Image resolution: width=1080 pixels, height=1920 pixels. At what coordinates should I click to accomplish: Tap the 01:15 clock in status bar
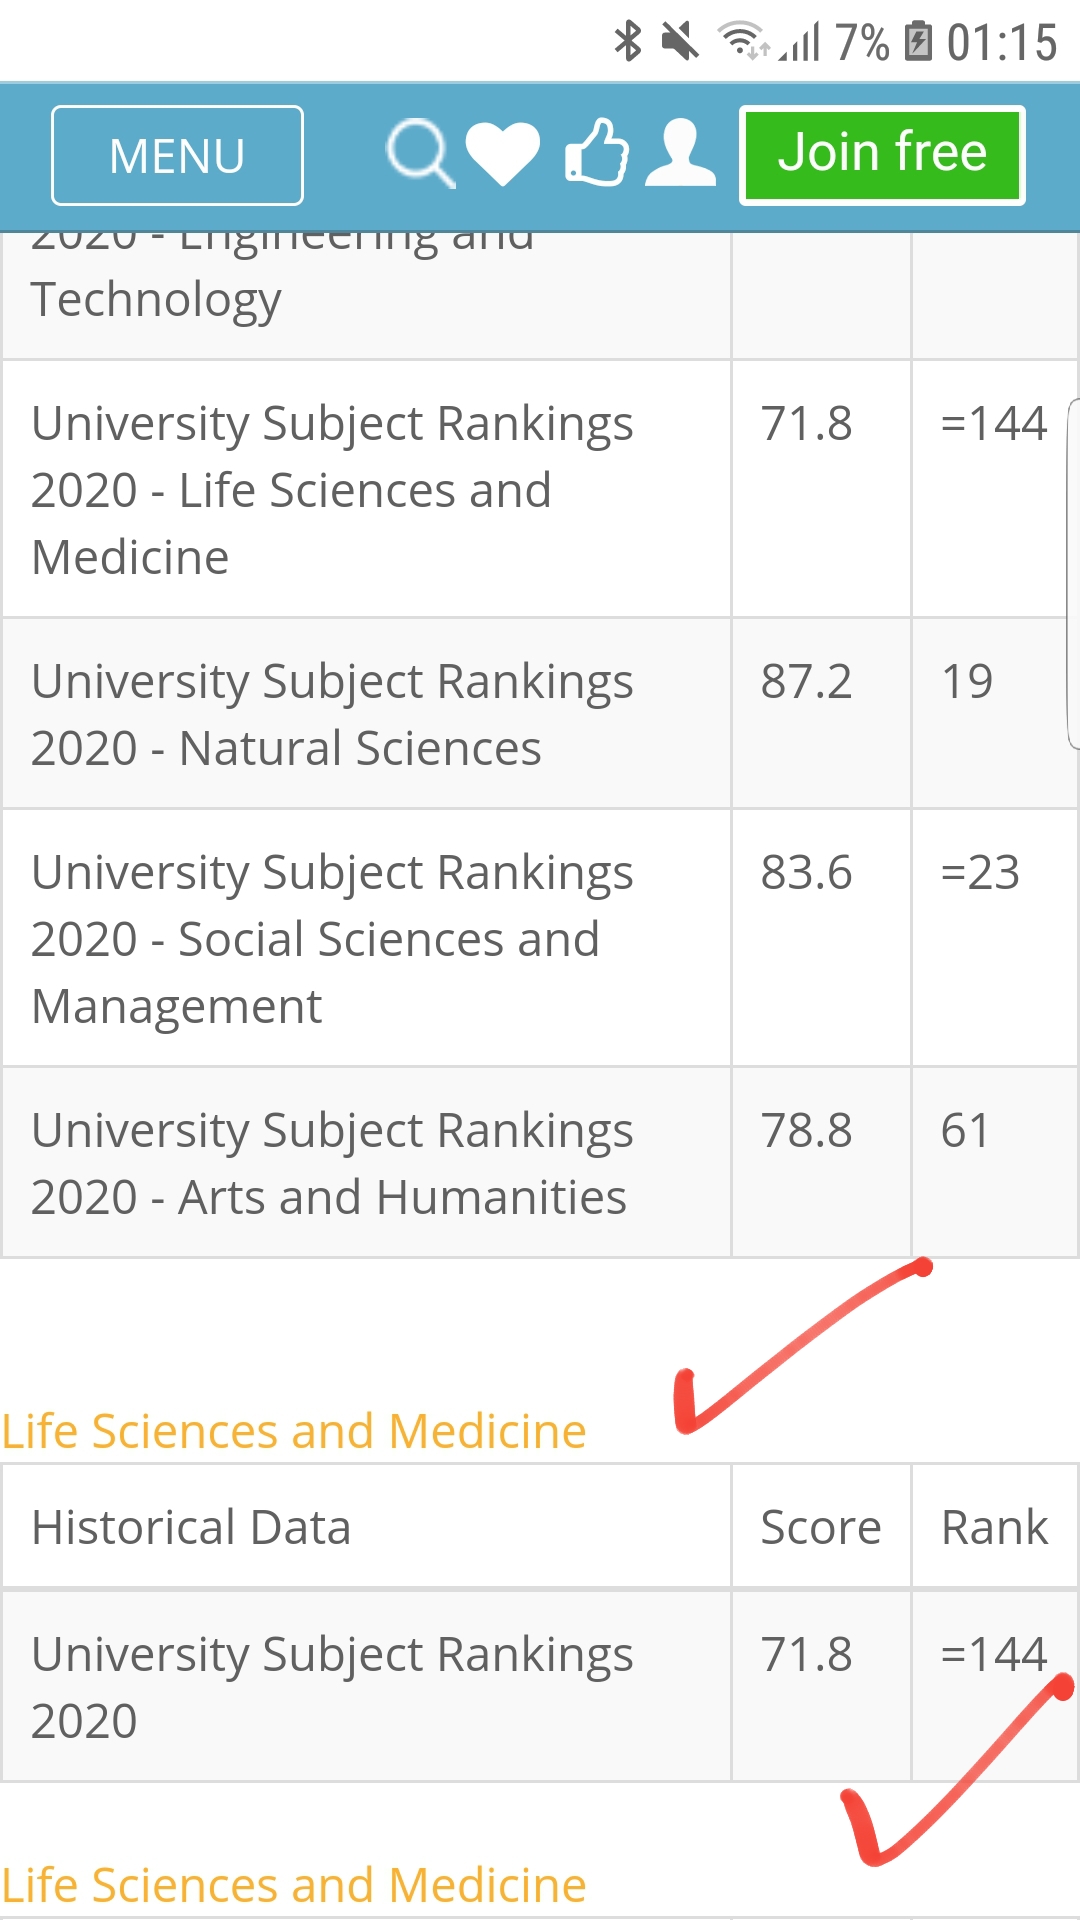click(1001, 42)
